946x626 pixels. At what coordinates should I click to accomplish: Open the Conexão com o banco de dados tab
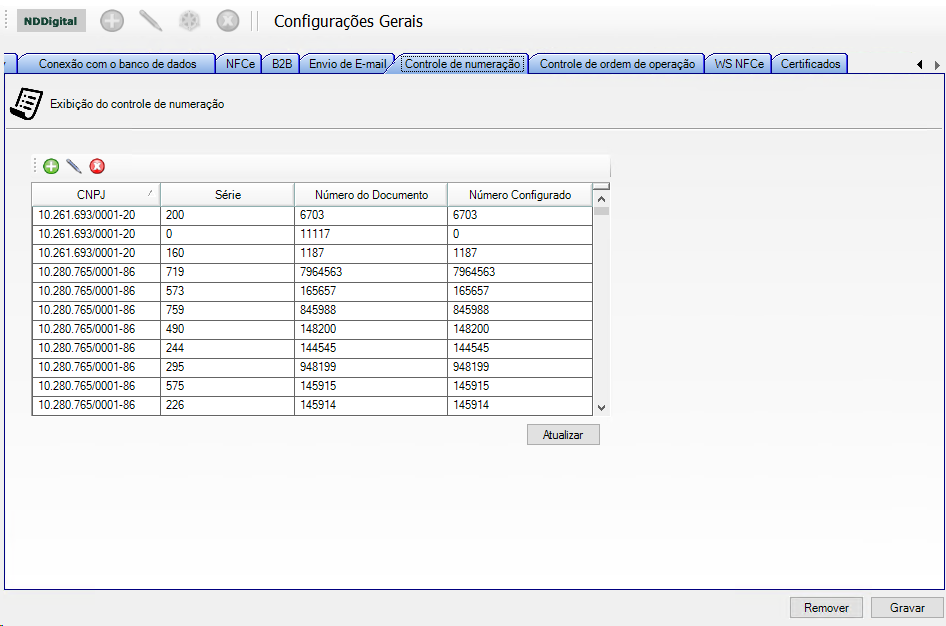[117, 64]
